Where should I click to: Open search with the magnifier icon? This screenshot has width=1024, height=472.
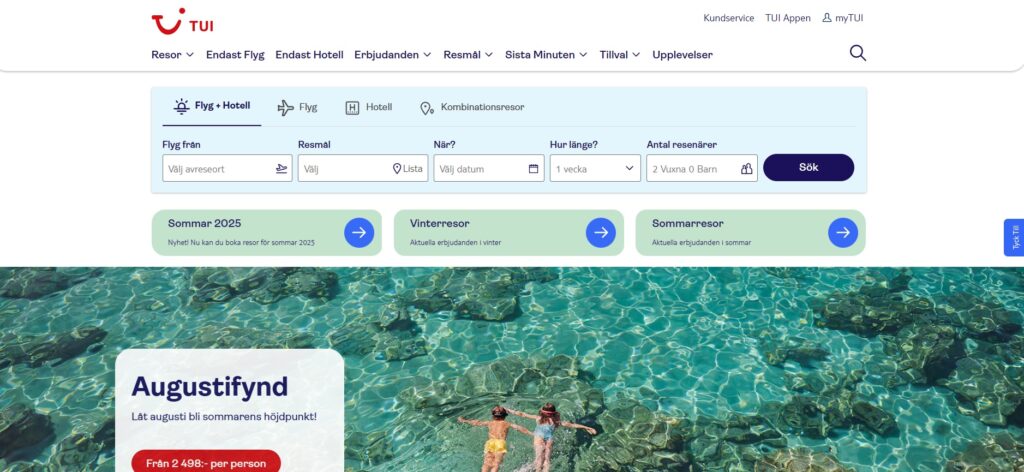tap(857, 54)
